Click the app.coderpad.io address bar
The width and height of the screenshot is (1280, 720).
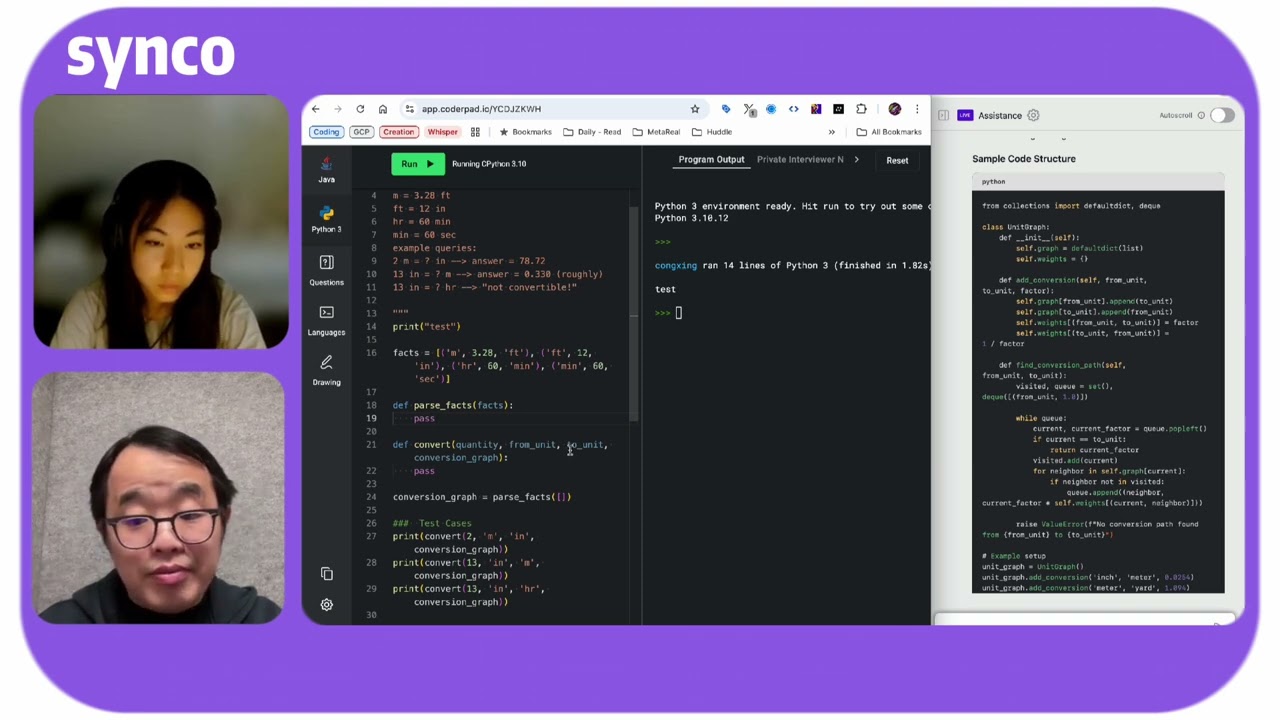(552, 109)
